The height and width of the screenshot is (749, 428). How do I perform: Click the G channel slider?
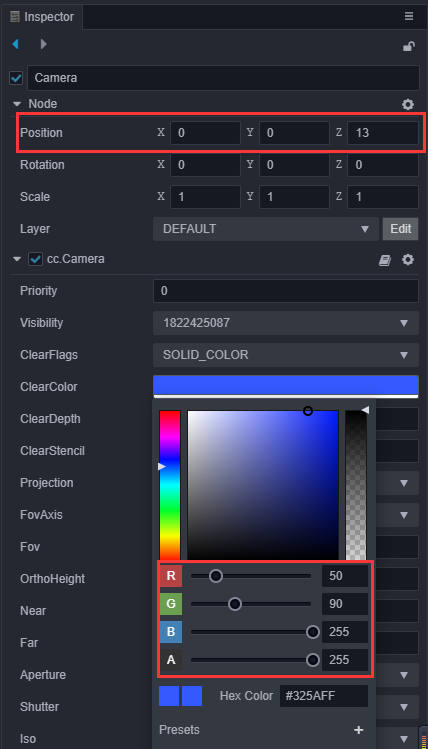[x=251, y=604]
